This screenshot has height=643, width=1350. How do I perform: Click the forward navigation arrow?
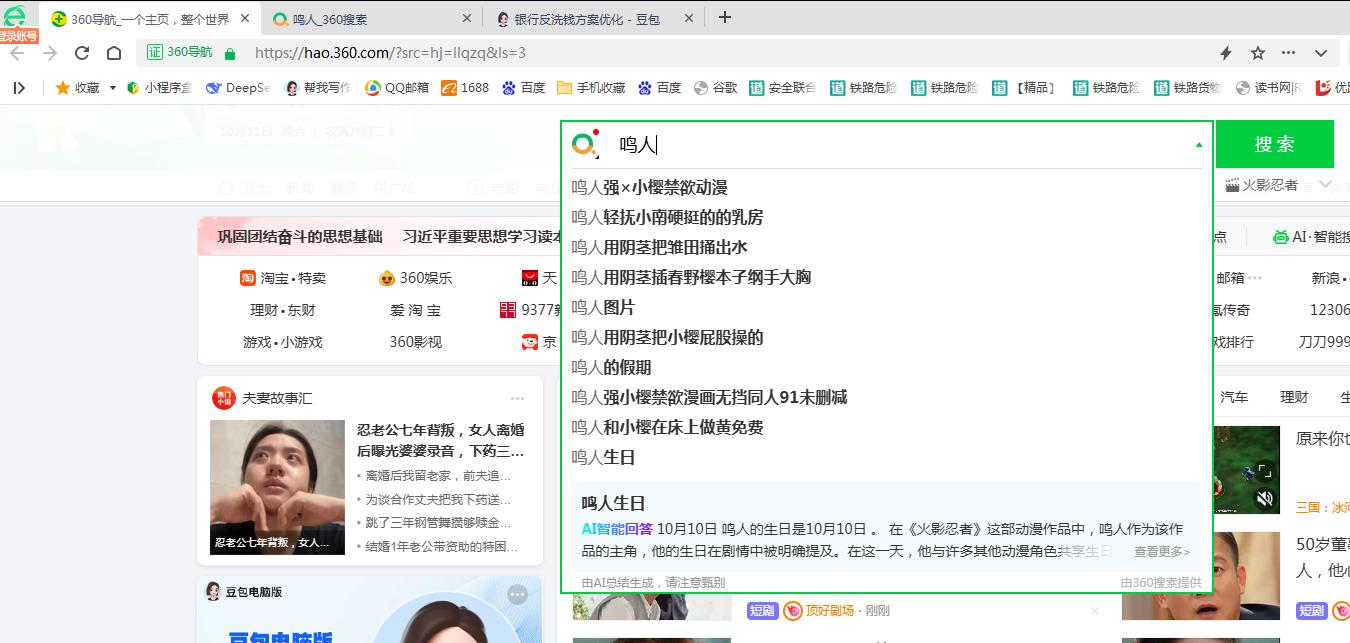50,53
